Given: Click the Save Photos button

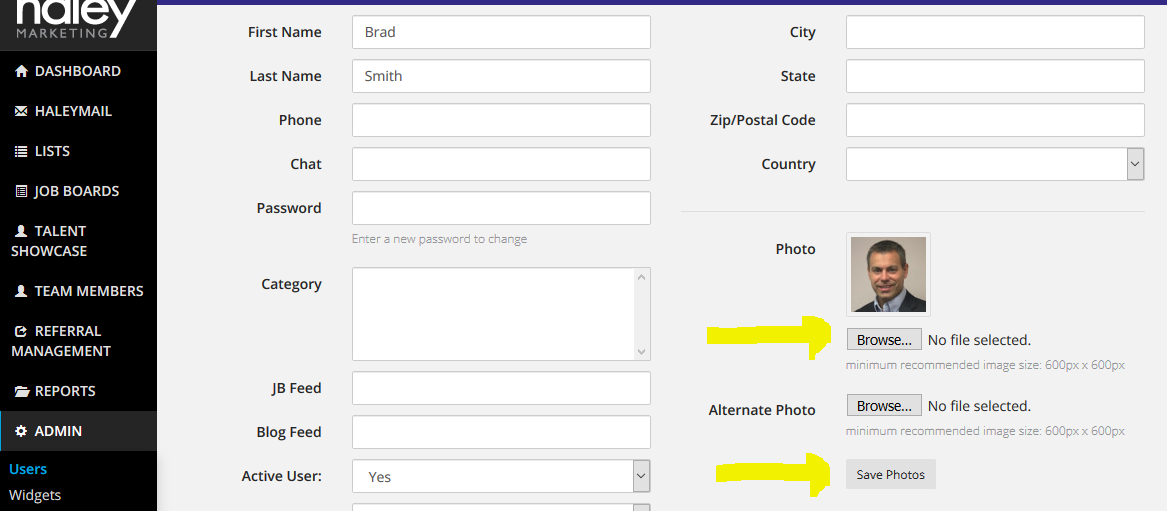Looking at the screenshot, I should click(x=891, y=475).
